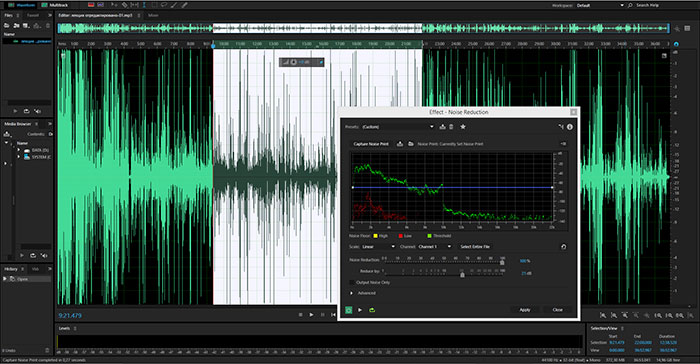Load a noise print from disk
Image resolution: width=700 pixels, height=364 pixels.
pyautogui.click(x=411, y=144)
